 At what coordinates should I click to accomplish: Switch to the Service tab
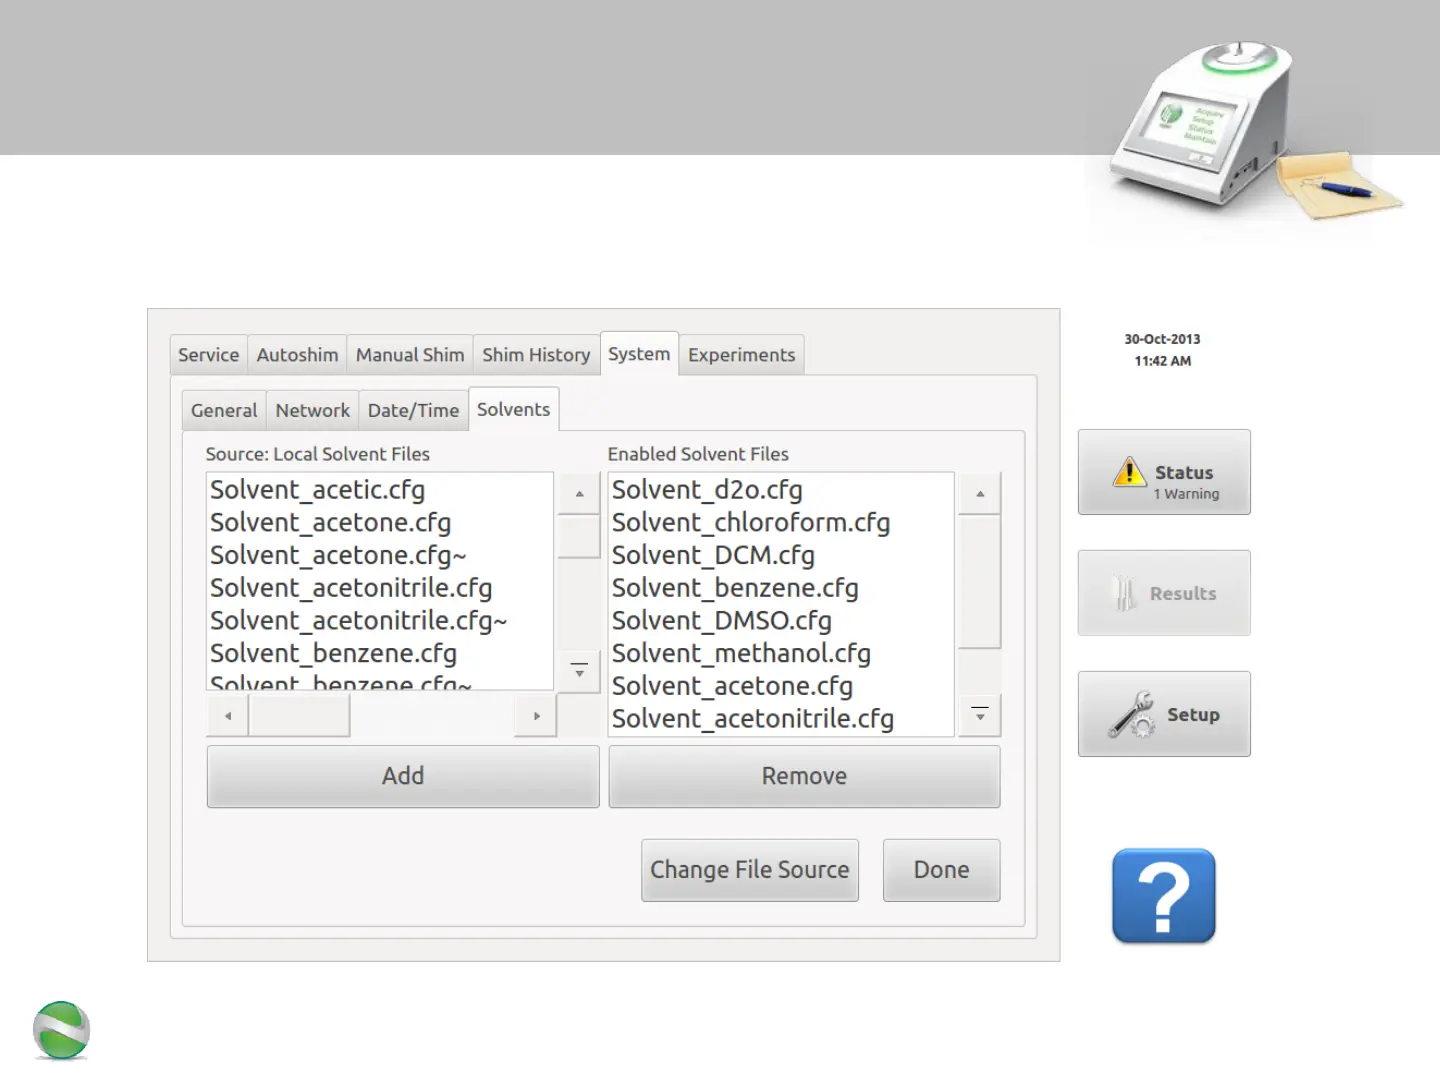pyautogui.click(x=208, y=355)
